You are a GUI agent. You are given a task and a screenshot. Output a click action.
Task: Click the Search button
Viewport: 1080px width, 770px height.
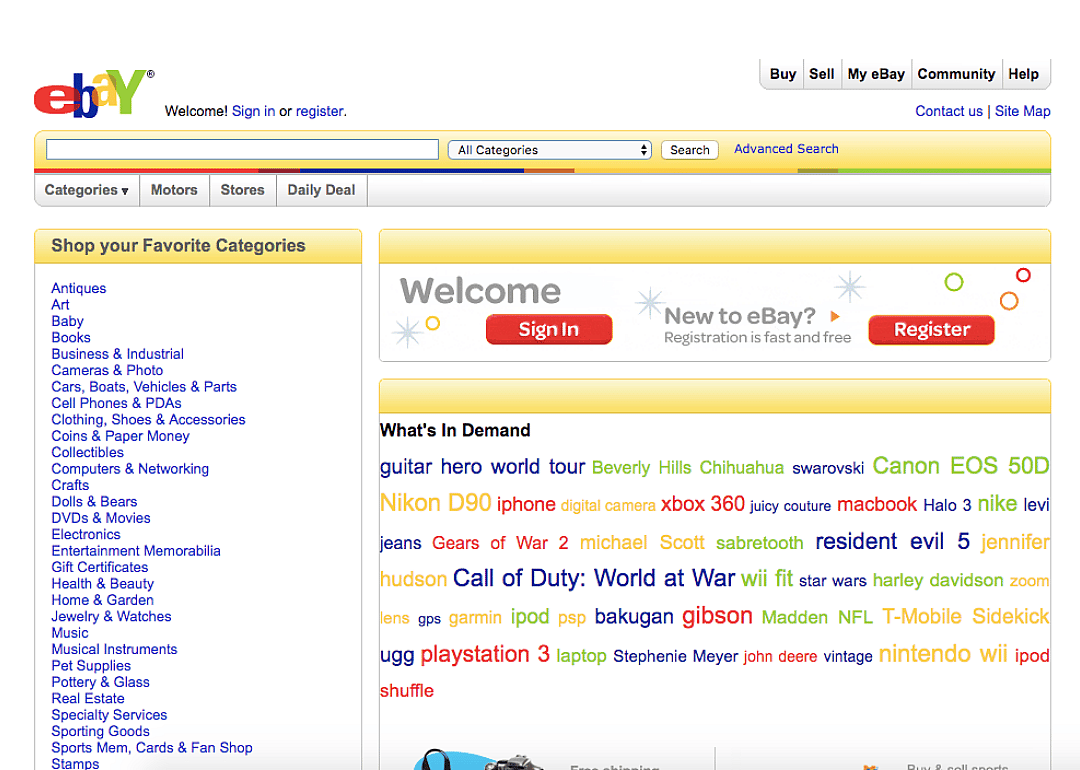coord(689,149)
